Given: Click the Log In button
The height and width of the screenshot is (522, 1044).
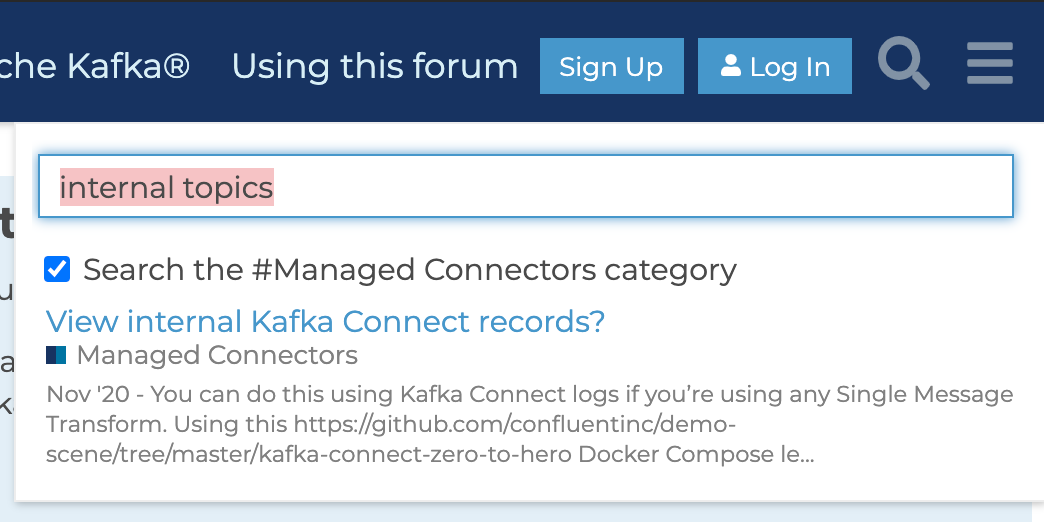Looking at the screenshot, I should pos(774,66).
